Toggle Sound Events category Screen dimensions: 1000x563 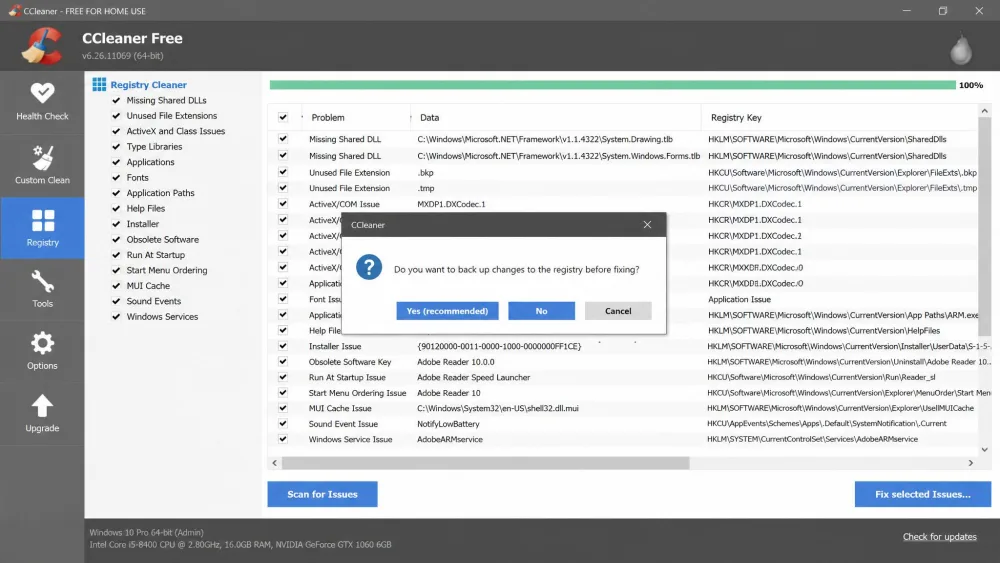[116, 301]
